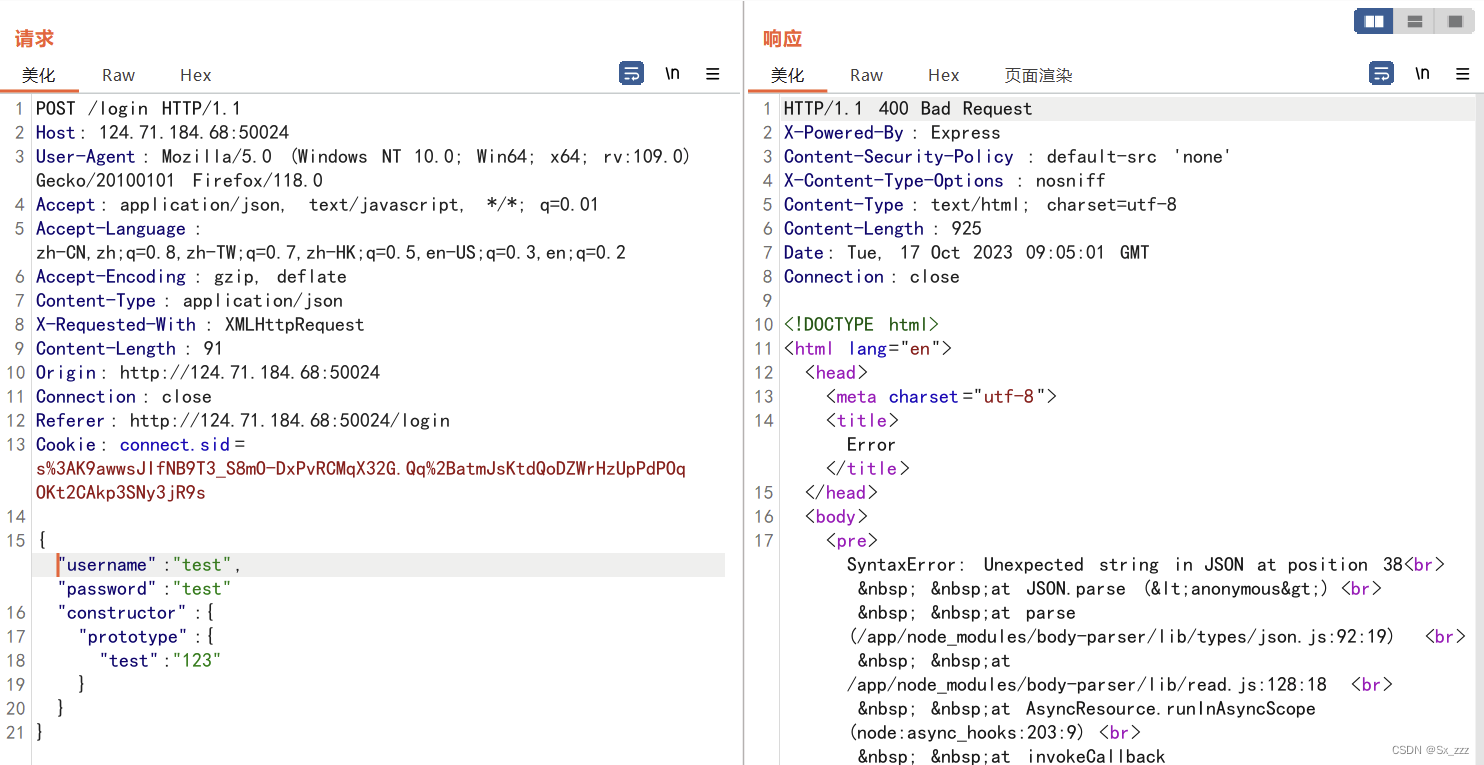Click HTTP/1.1 400 Bad Request status line
This screenshot has height=765, width=1484.
[907, 109]
